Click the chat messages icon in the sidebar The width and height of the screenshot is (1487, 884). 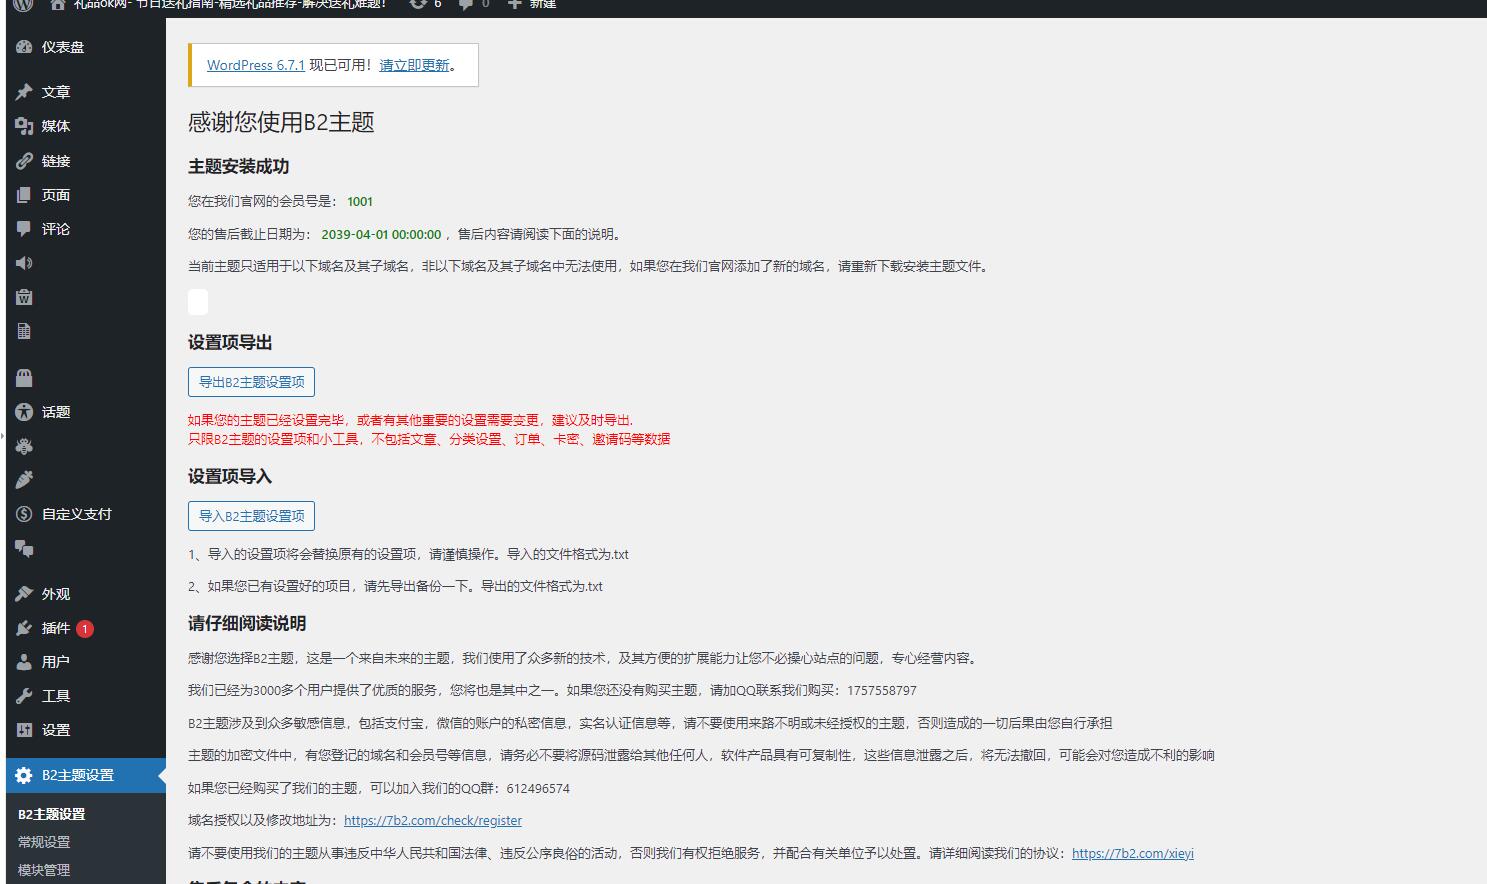coord(23,548)
